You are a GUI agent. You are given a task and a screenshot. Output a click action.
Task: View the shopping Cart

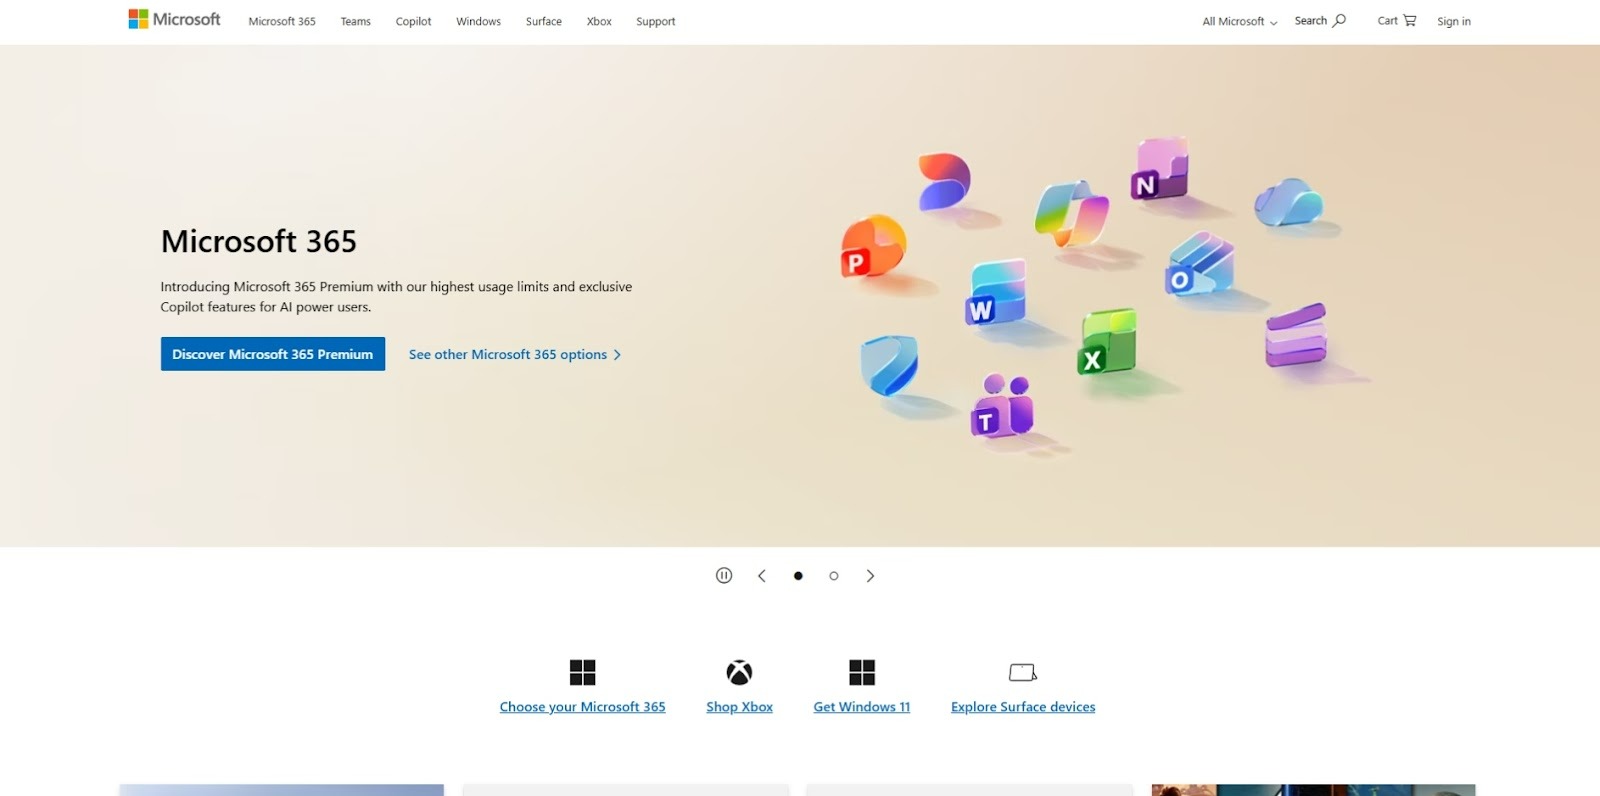[1397, 20]
